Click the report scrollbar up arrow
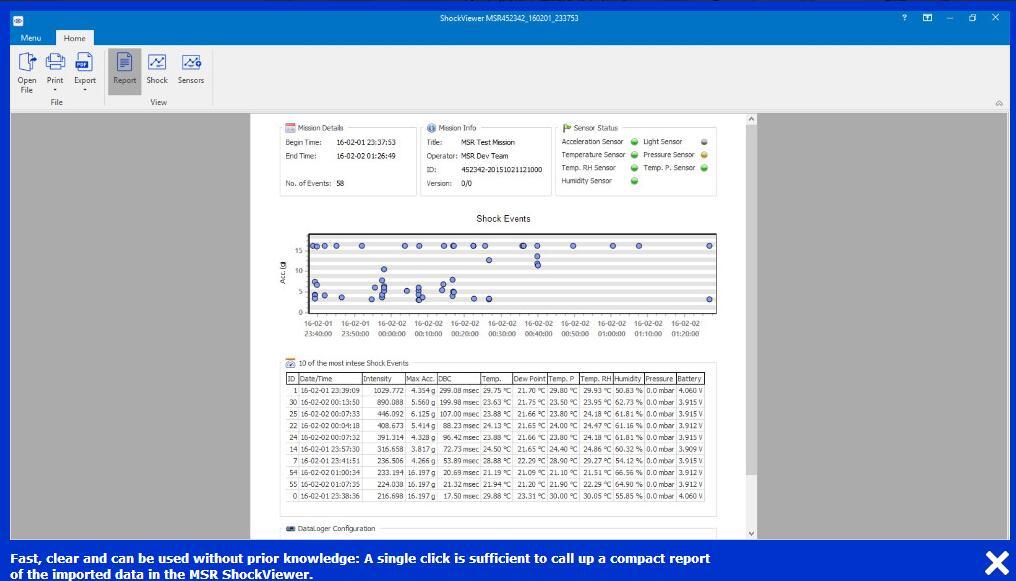Image resolution: width=1016 pixels, height=581 pixels. point(751,119)
